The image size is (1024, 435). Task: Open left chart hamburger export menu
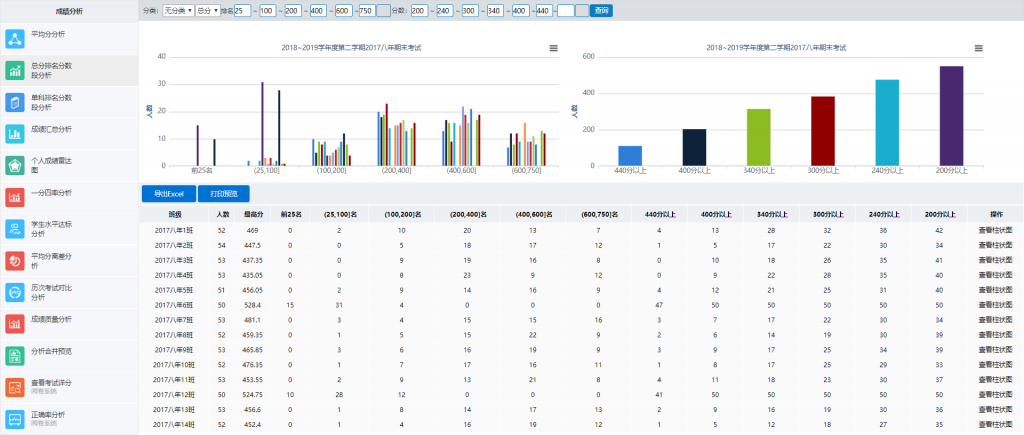point(553,48)
